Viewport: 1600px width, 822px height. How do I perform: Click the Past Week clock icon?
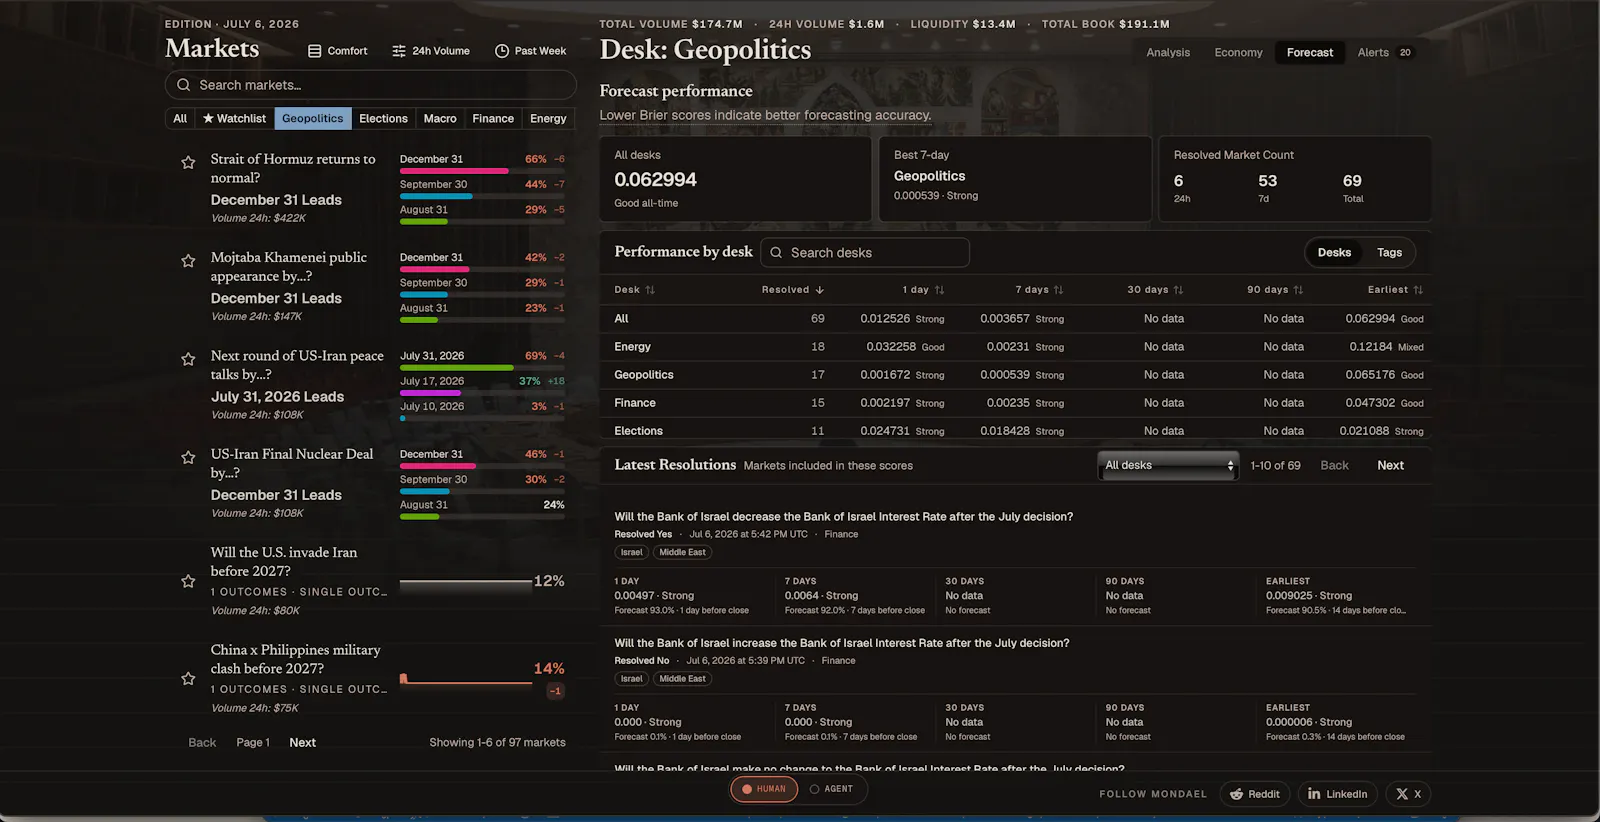(x=502, y=51)
